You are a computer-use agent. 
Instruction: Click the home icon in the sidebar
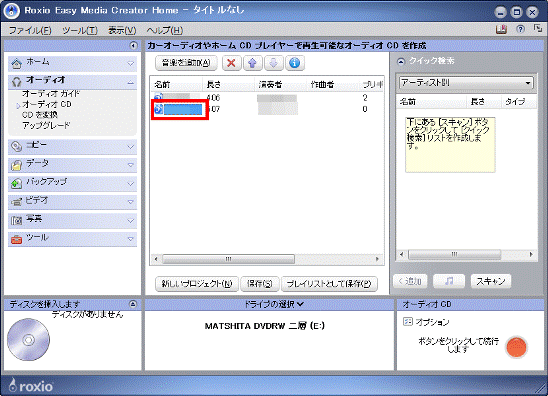coord(16,63)
